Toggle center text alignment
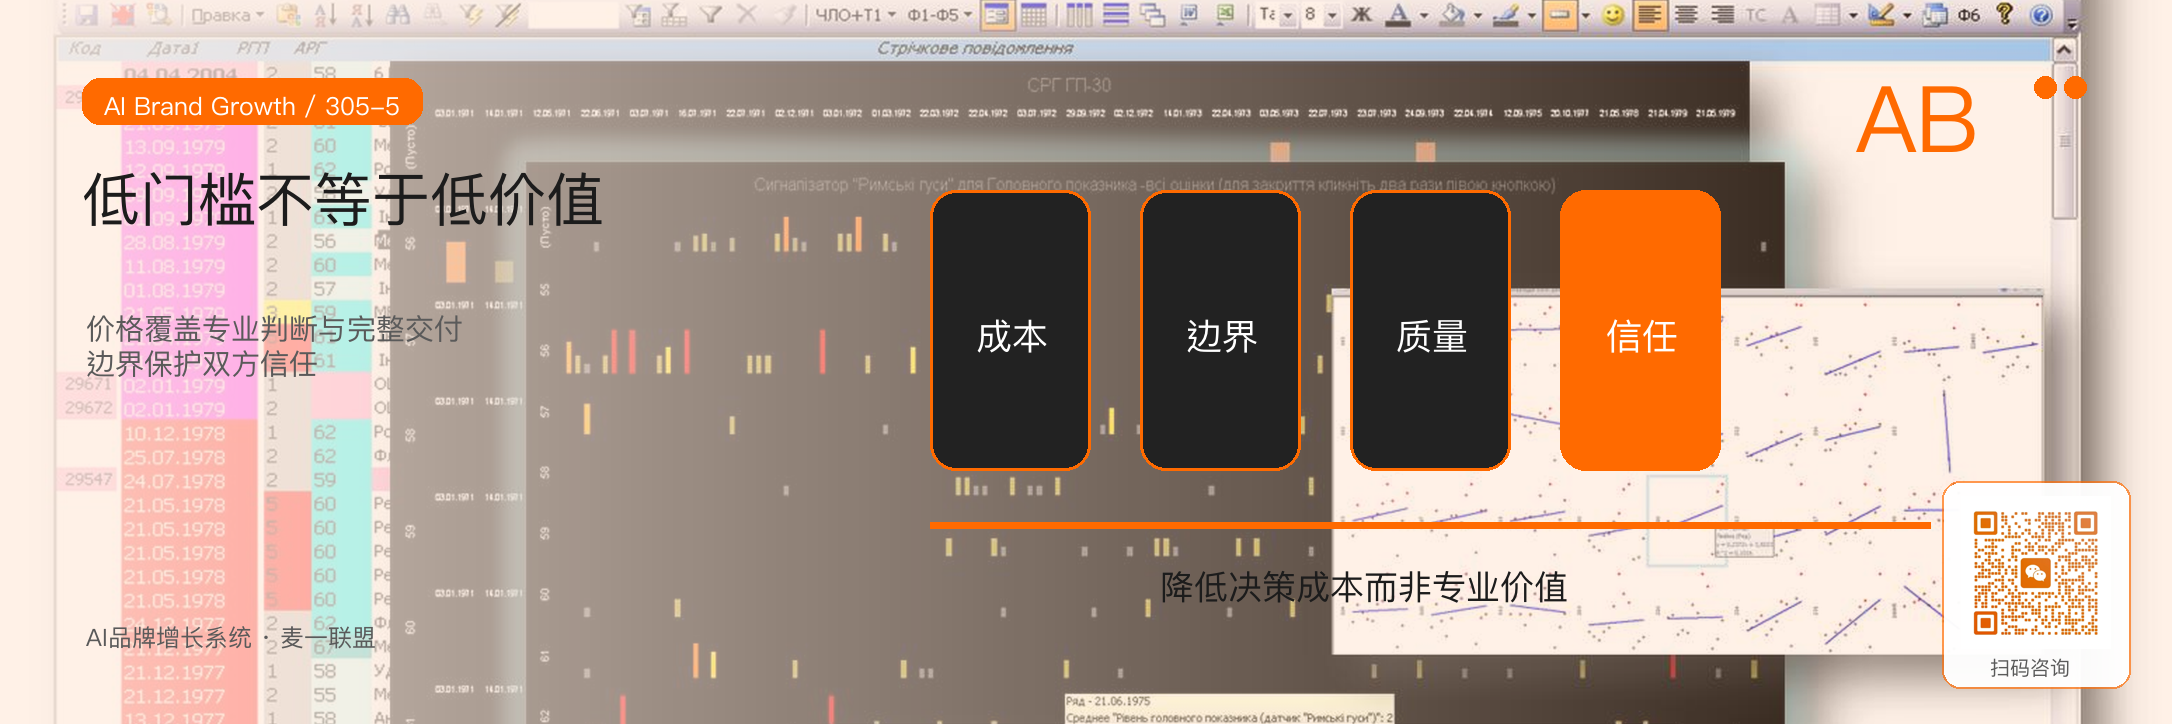Screen dimensions: 2172x724 click(1686, 15)
